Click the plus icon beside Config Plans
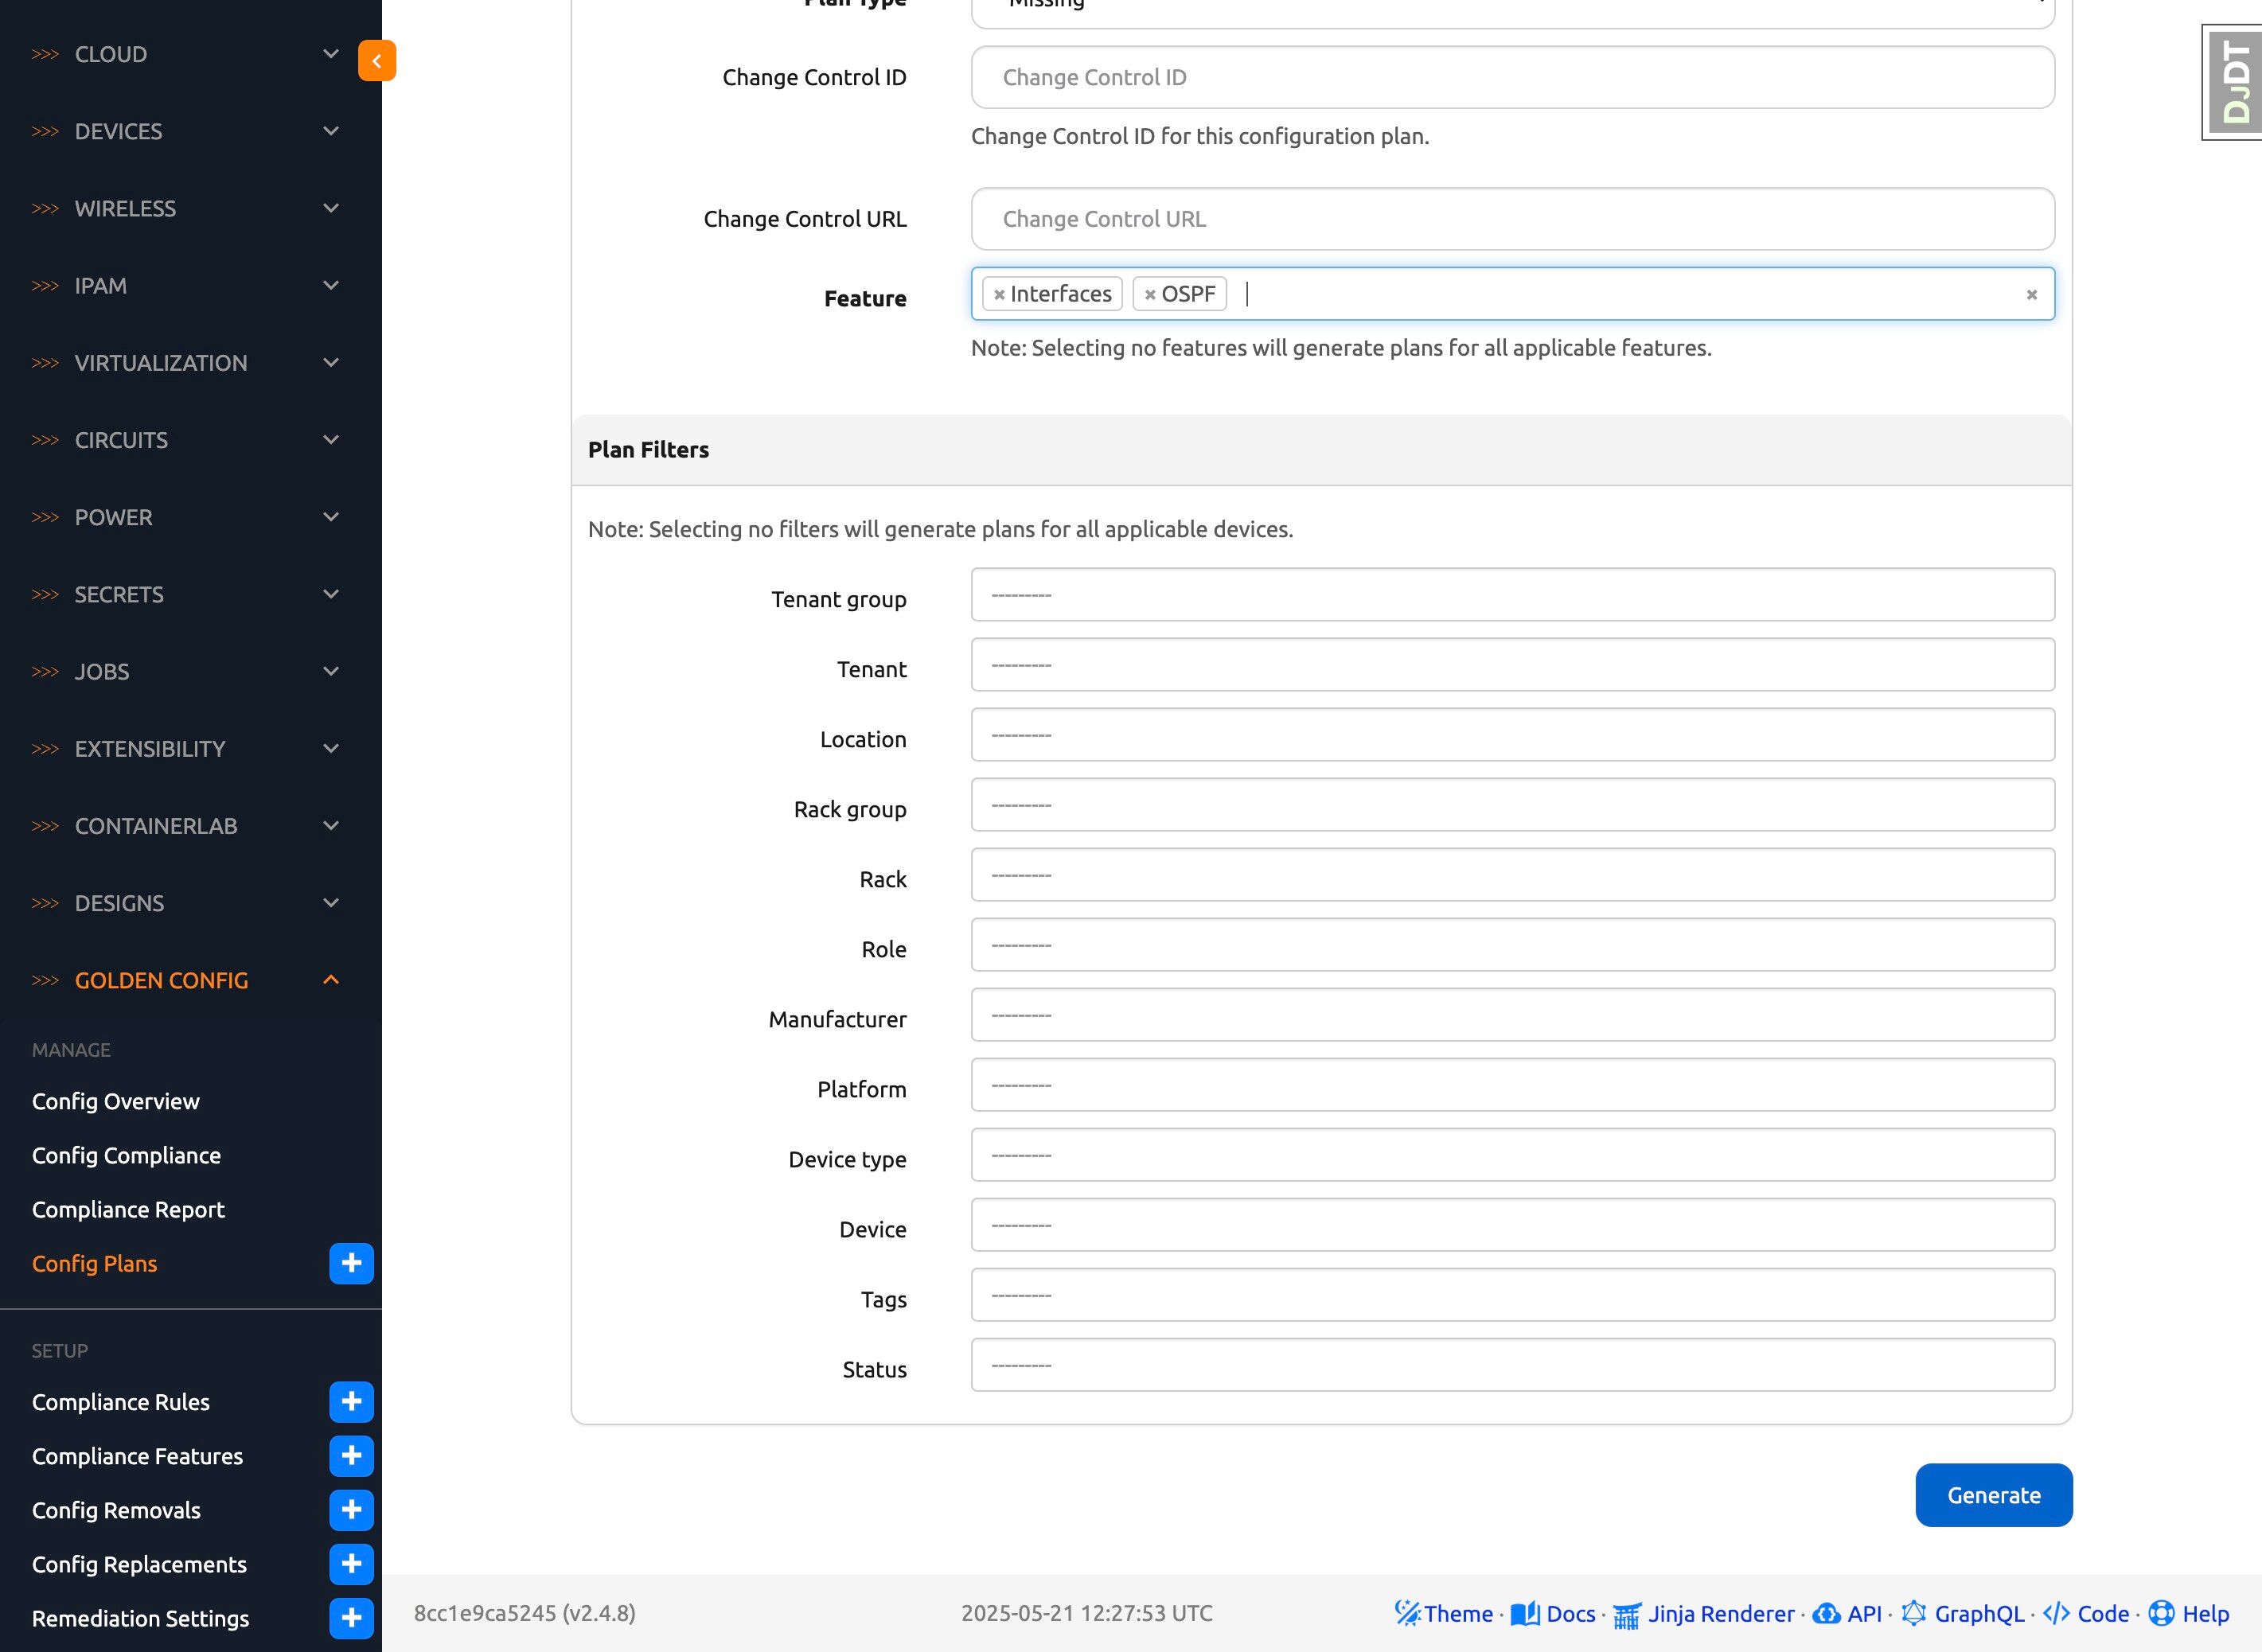Viewport: 2262px width, 1652px height. (351, 1263)
